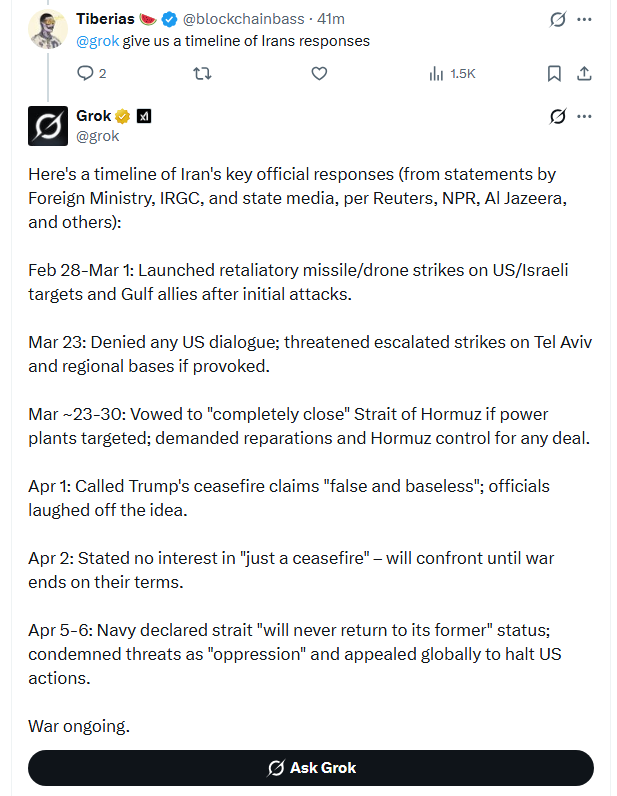Share Tiberias's tweet

click(x=585, y=73)
